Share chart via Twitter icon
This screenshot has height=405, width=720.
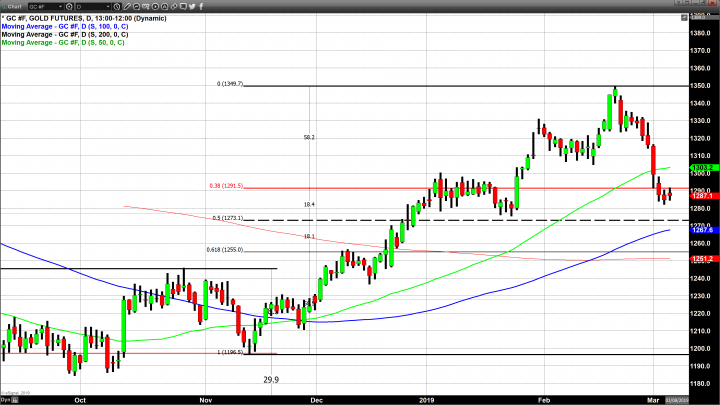pyautogui.click(x=192, y=6)
